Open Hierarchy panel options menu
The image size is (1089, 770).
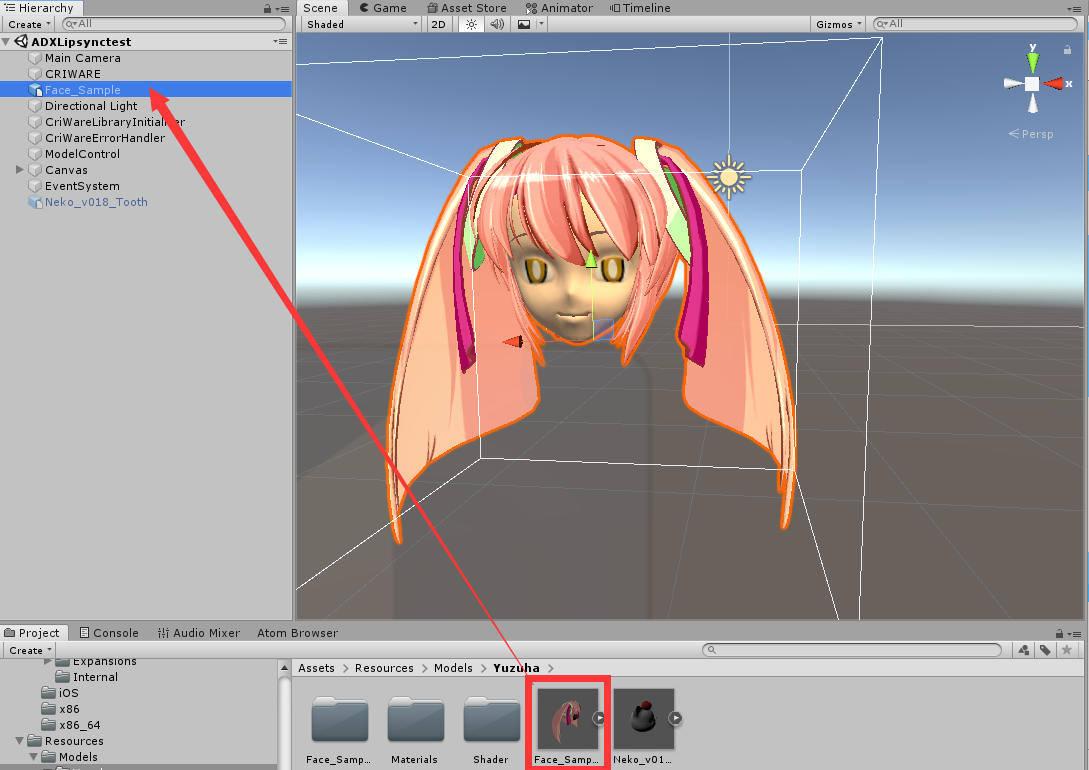click(x=282, y=9)
